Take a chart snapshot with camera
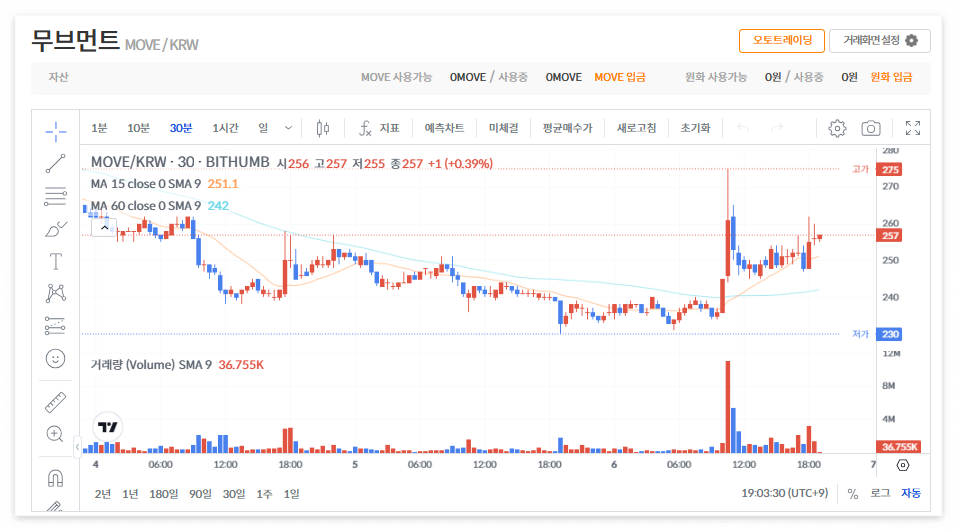The width and height of the screenshot is (957, 531). [x=871, y=128]
